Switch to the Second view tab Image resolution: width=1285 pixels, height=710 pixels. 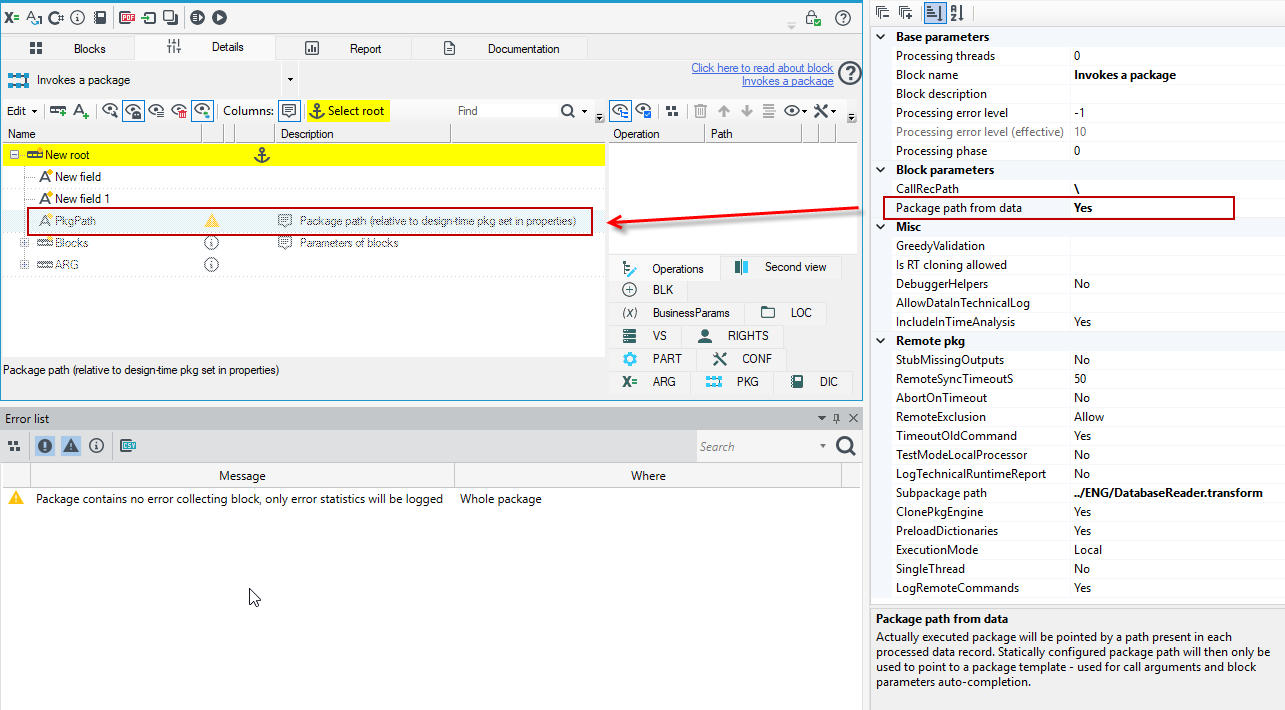[x=782, y=267]
